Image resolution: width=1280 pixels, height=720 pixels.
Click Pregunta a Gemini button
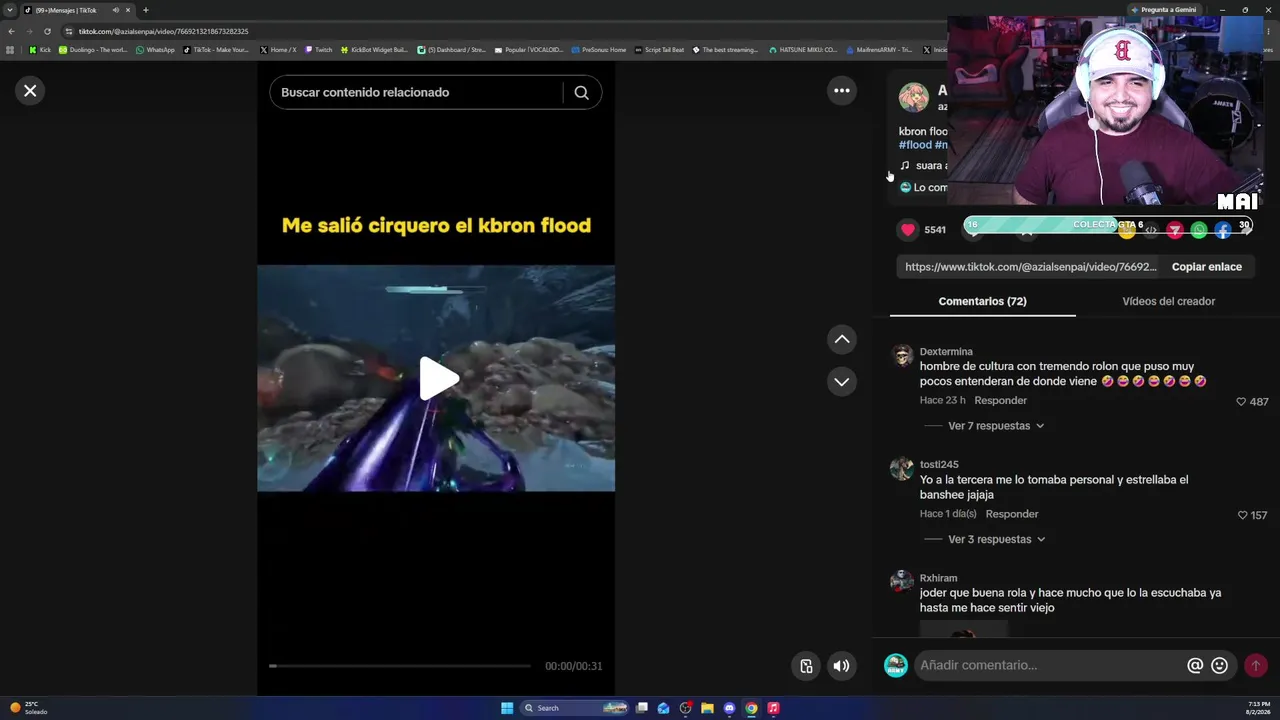[1163, 10]
